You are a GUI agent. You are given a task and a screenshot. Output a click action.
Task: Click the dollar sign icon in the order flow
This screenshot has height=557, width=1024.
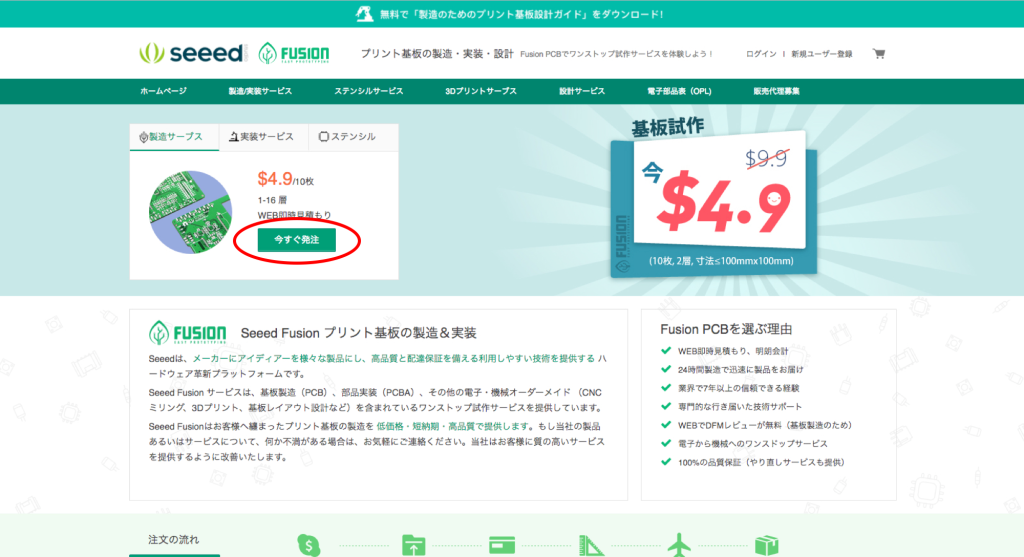tap(310, 545)
